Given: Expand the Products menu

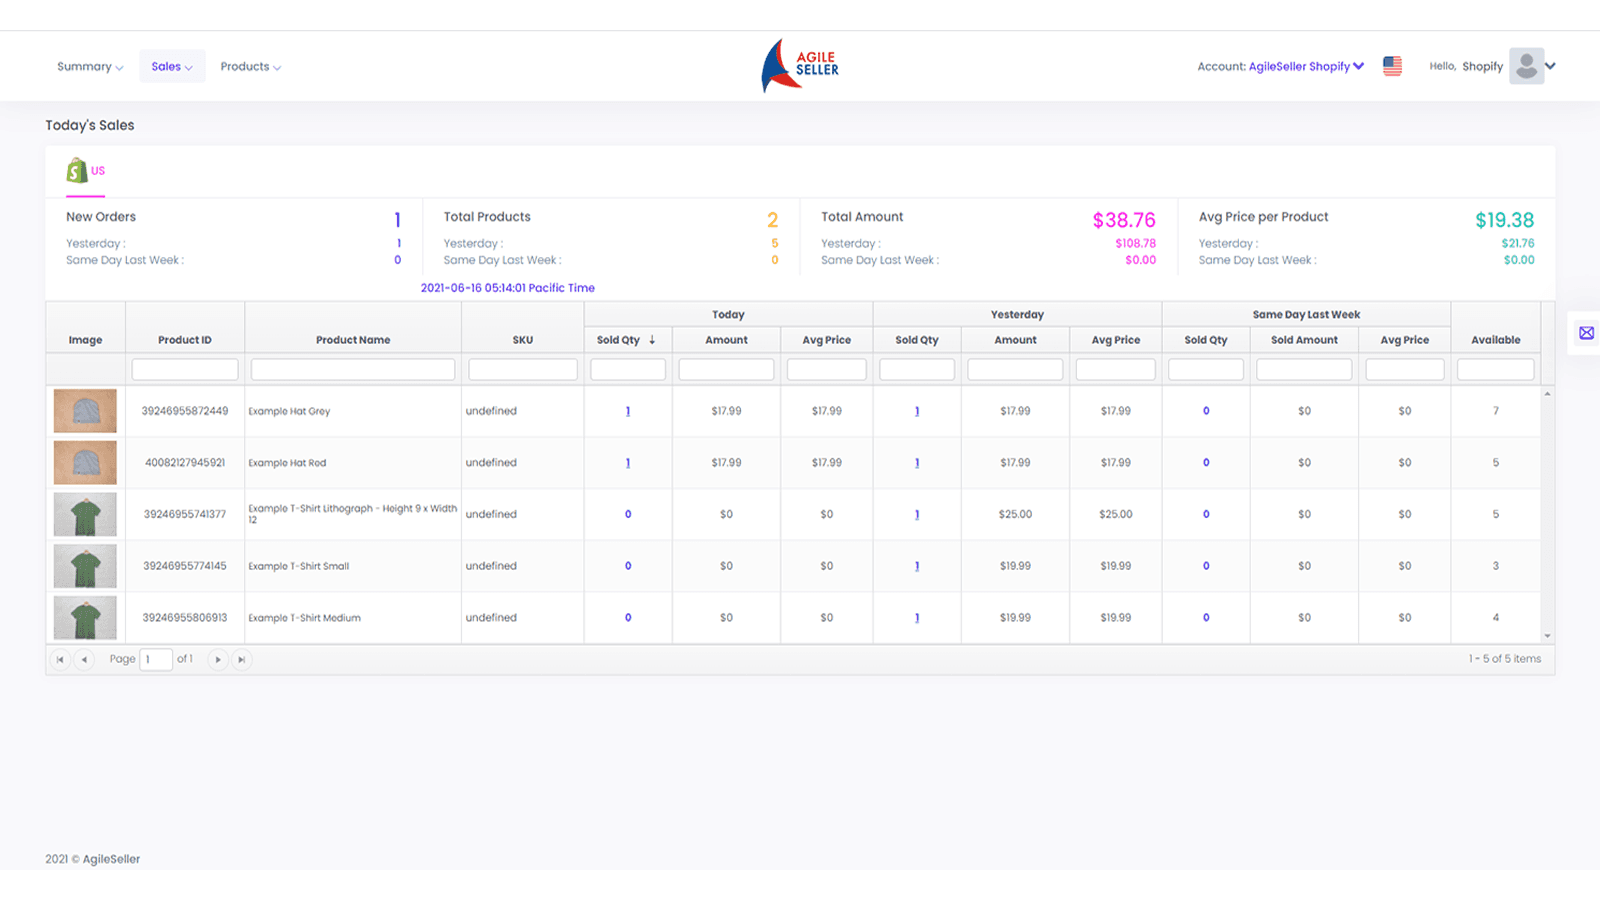Looking at the screenshot, I should point(250,67).
